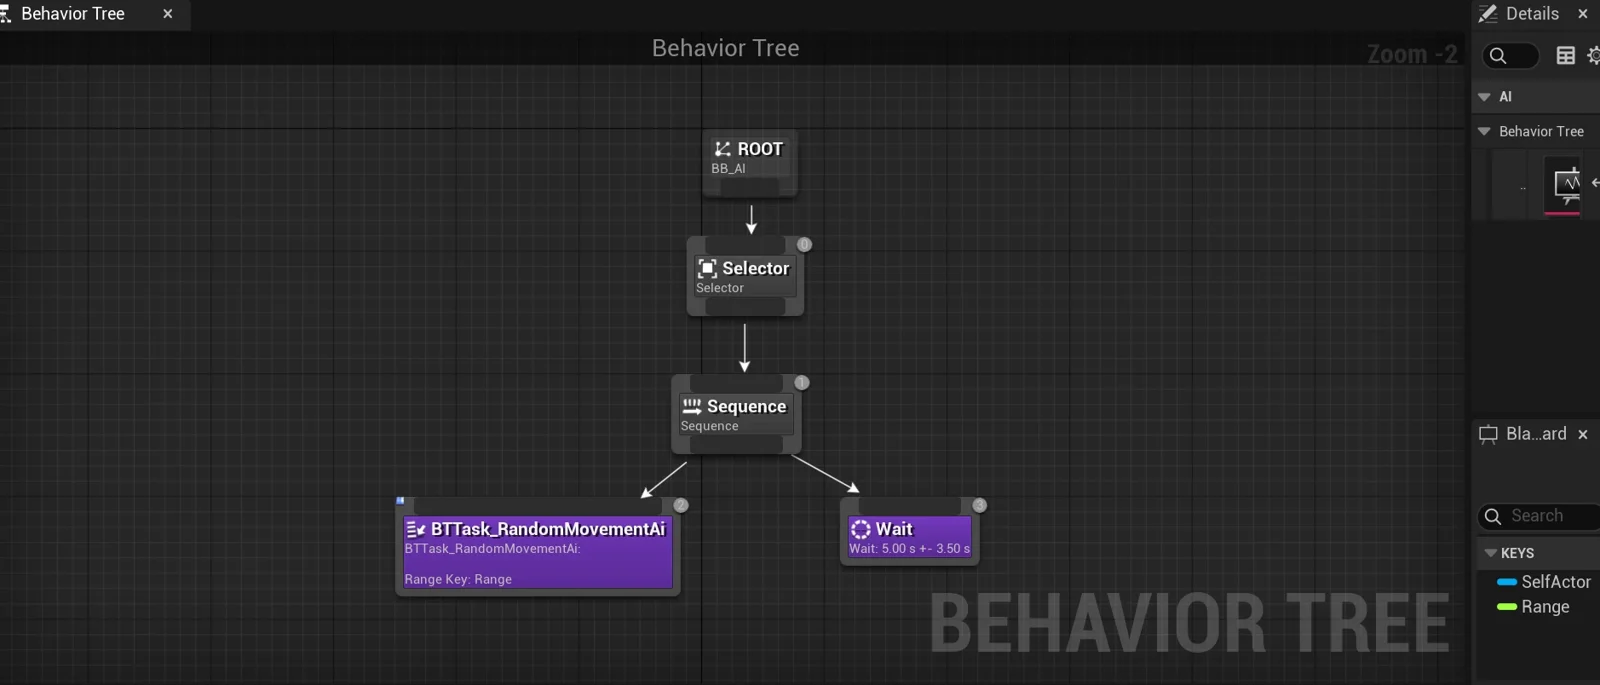
Task: Select the BTTask_RandomMovementAi node title
Action: pos(548,529)
